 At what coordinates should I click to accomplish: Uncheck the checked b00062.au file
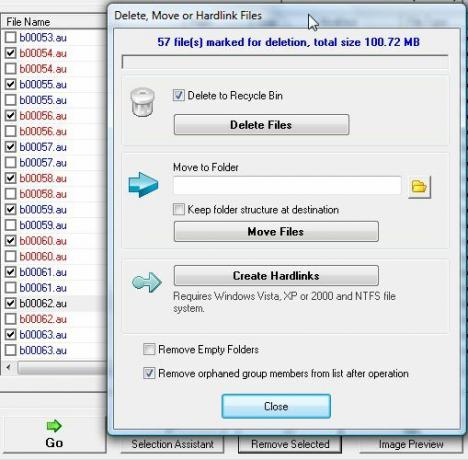point(11,303)
